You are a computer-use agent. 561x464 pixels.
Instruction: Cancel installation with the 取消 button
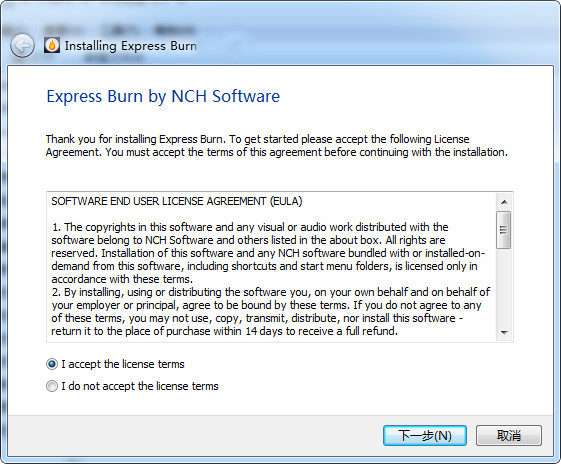coord(509,435)
